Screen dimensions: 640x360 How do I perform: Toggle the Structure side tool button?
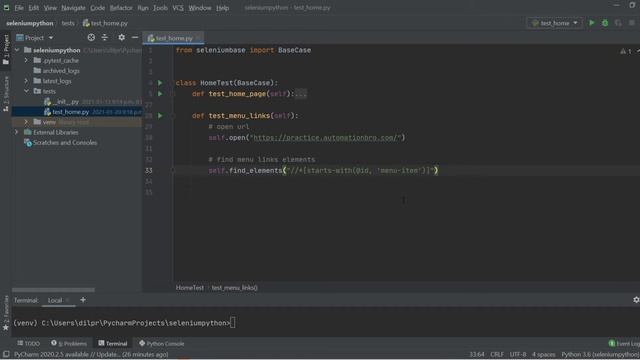(x=6, y=94)
